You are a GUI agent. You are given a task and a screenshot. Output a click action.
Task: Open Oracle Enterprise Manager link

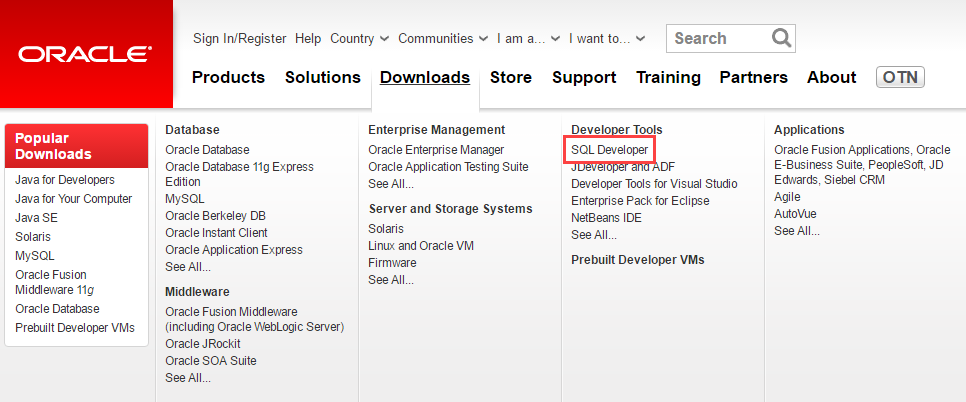(x=436, y=150)
